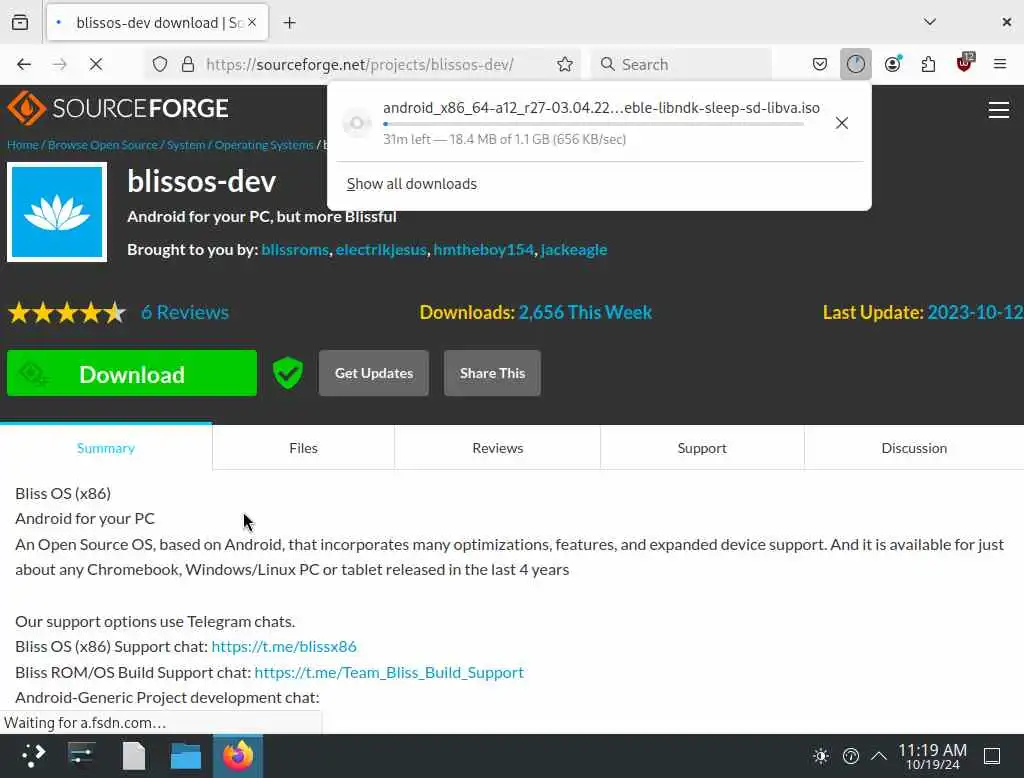Open blissroms author profile
Screen dimensions: 1024x778
pos(295,250)
